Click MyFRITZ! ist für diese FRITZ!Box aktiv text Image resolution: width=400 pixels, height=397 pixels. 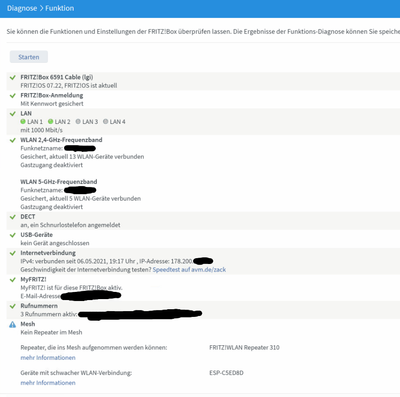click(x=72, y=287)
